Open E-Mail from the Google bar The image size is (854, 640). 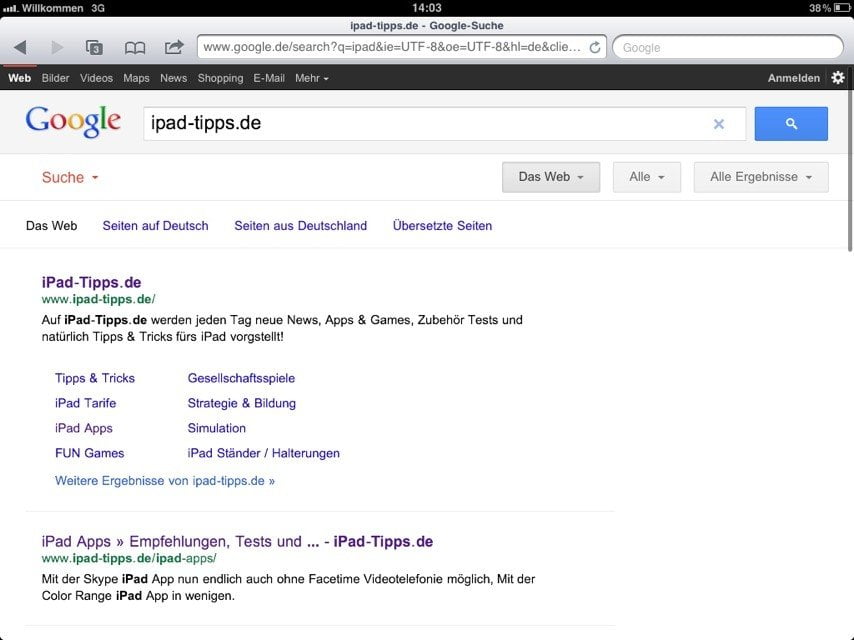tap(269, 78)
